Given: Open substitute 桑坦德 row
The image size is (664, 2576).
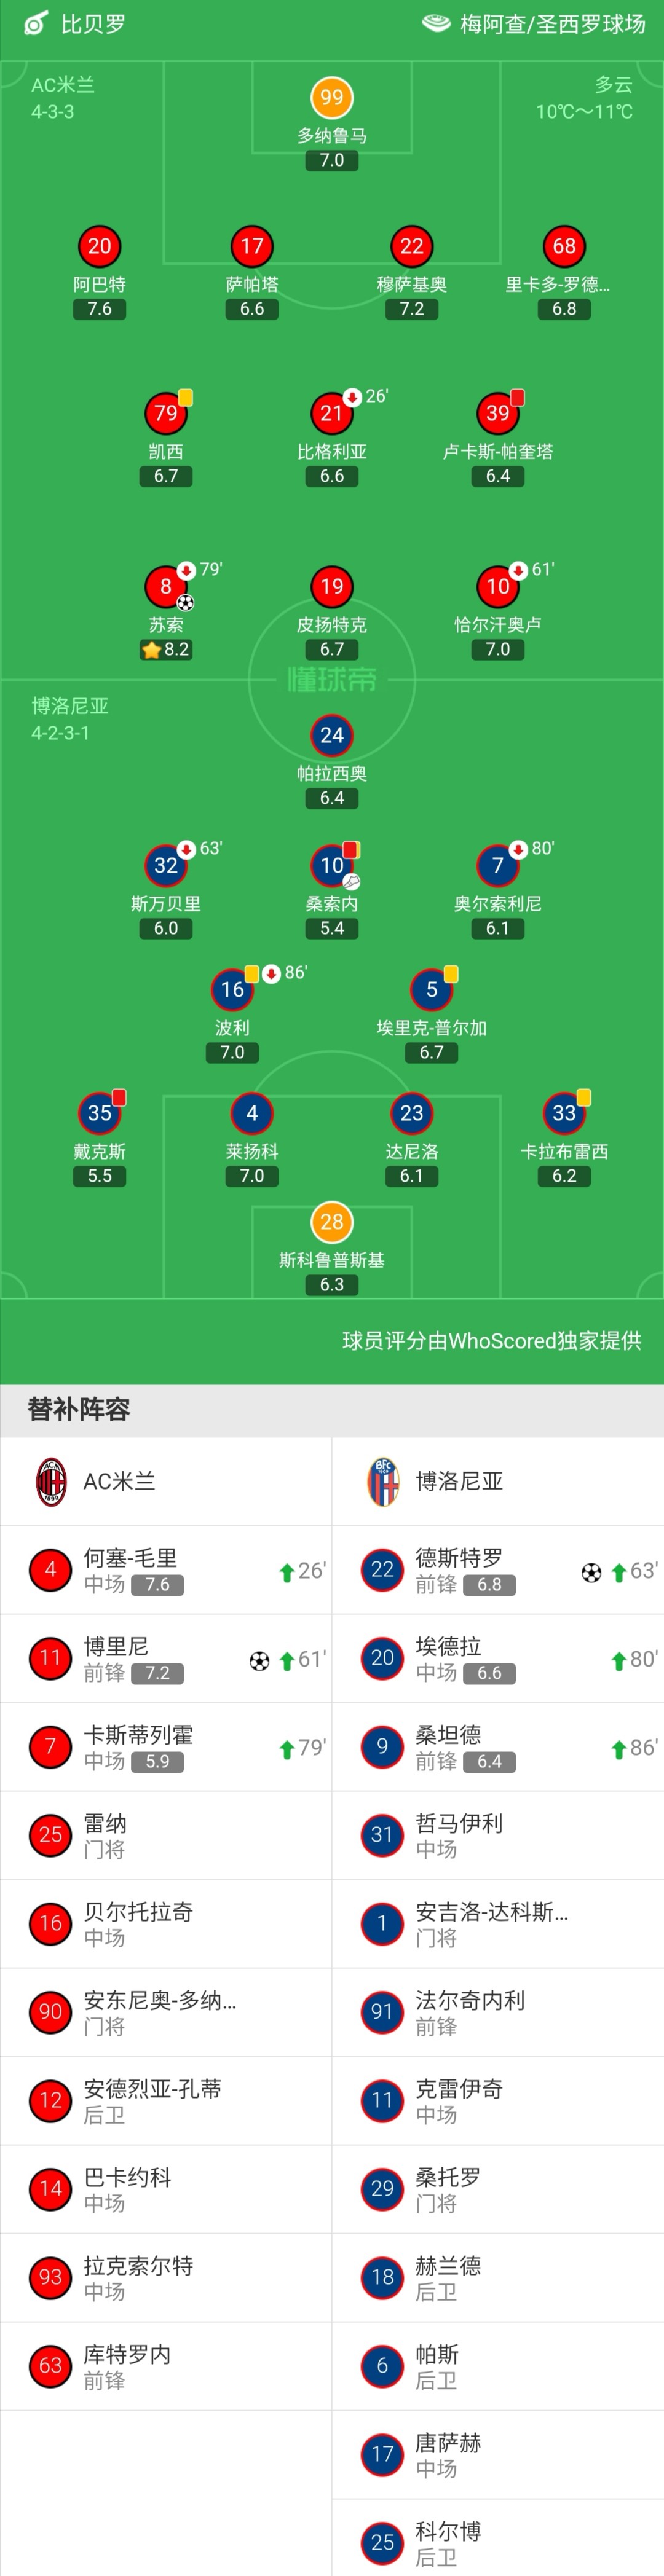Looking at the screenshot, I should [498, 1747].
